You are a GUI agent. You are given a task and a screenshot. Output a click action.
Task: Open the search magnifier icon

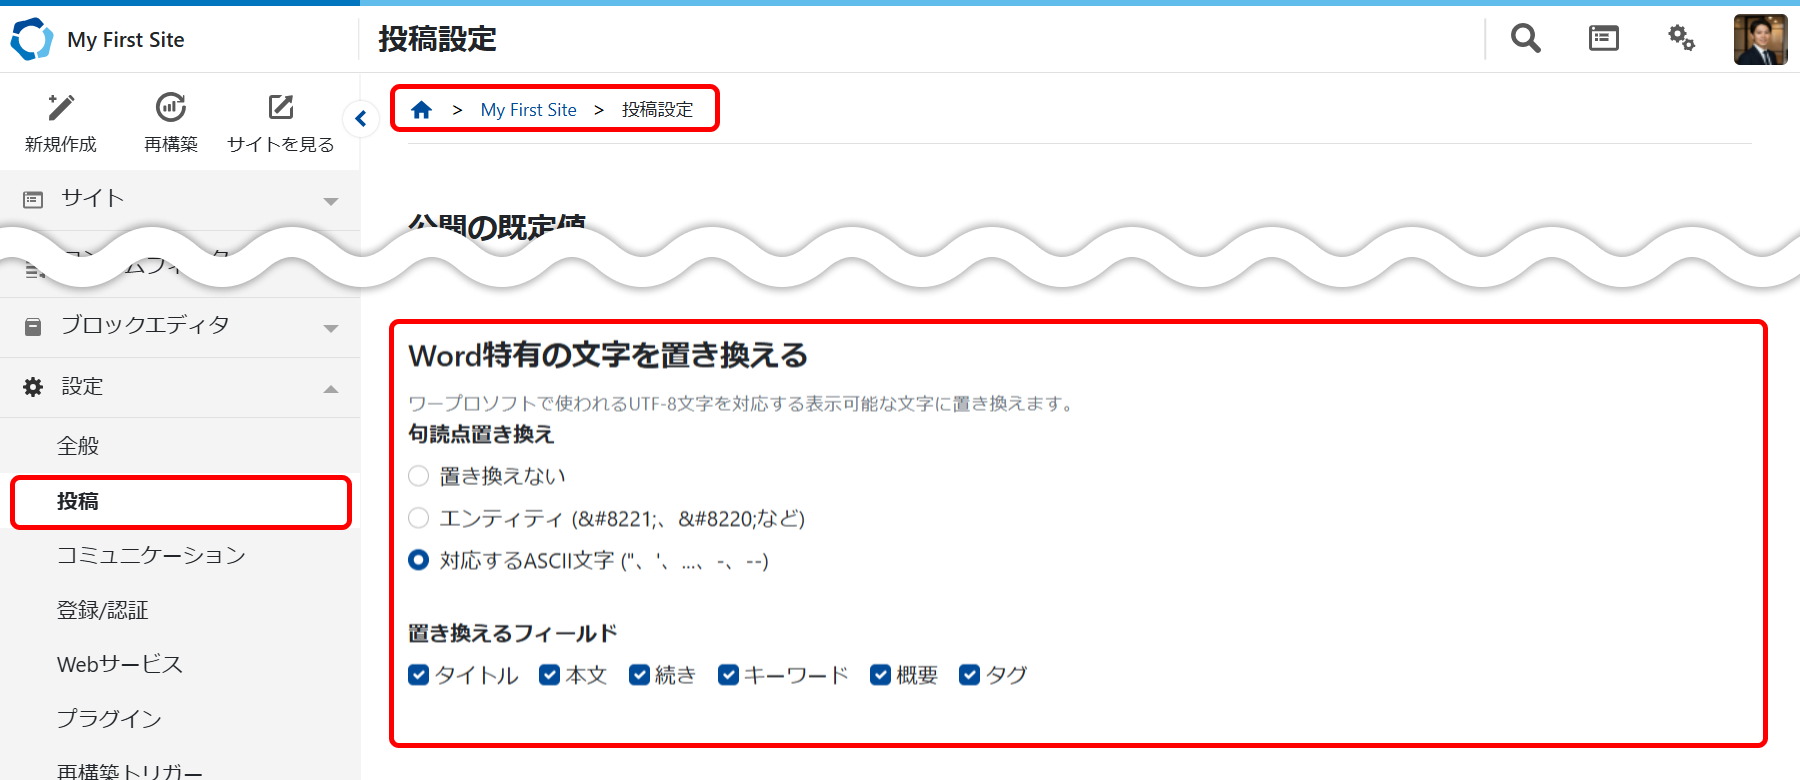(1525, 39)
